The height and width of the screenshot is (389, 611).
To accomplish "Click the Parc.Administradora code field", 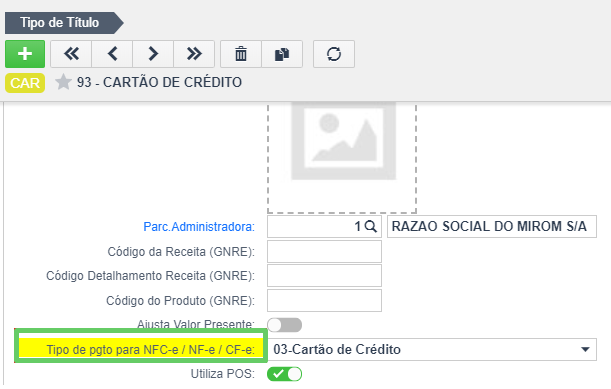I will 324,226.
